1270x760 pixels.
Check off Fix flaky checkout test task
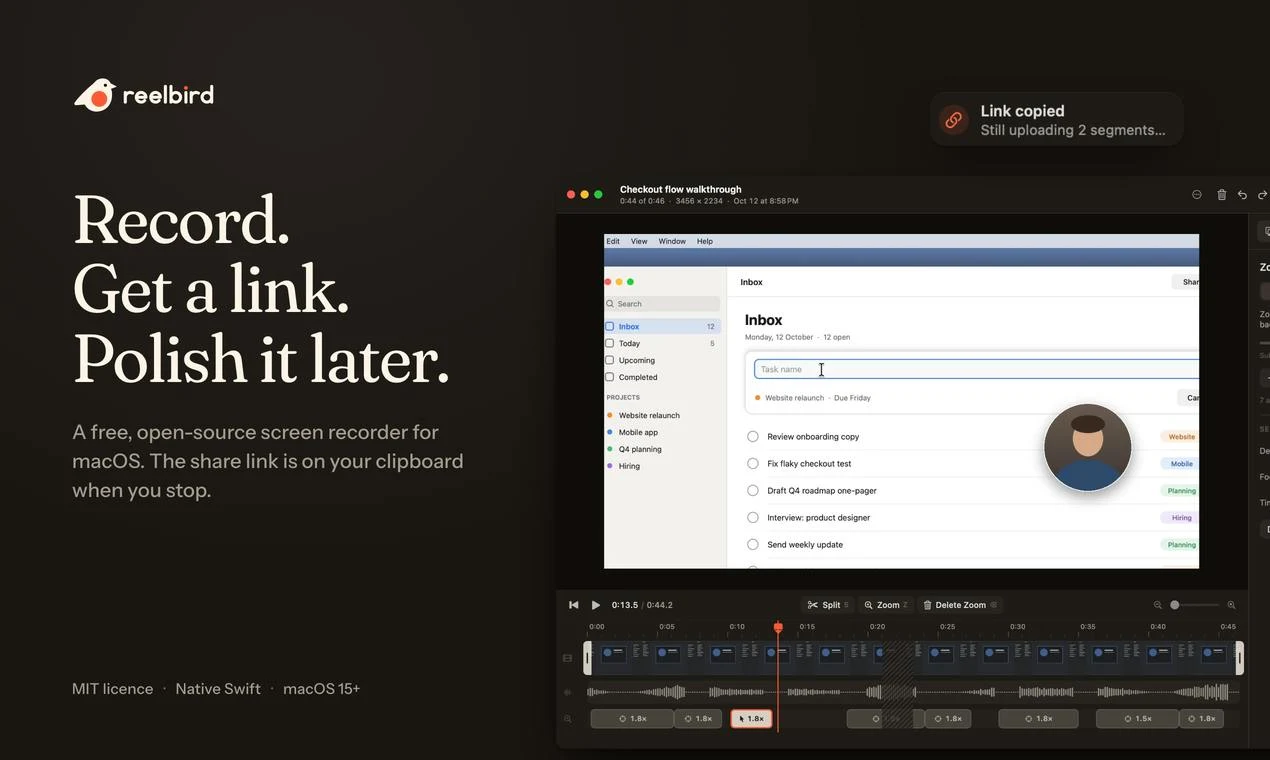753,464
